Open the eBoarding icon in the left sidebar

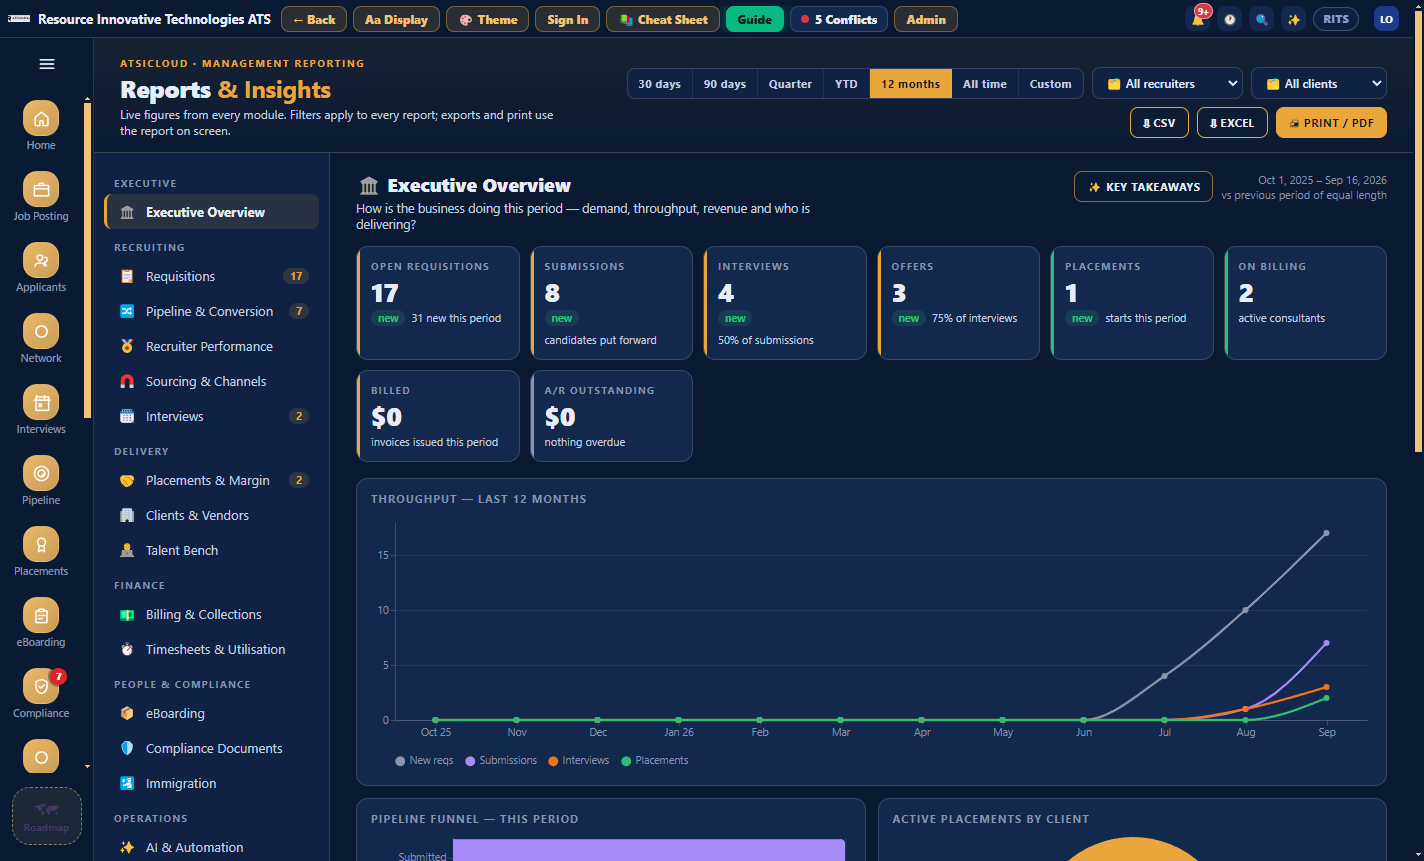(41, 616)
